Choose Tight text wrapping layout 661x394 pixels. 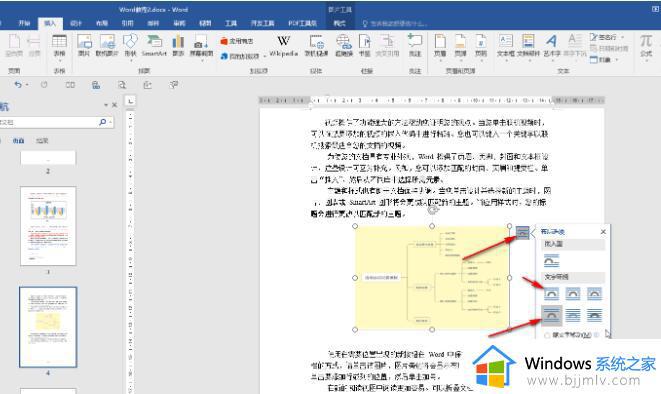point(573,293)
